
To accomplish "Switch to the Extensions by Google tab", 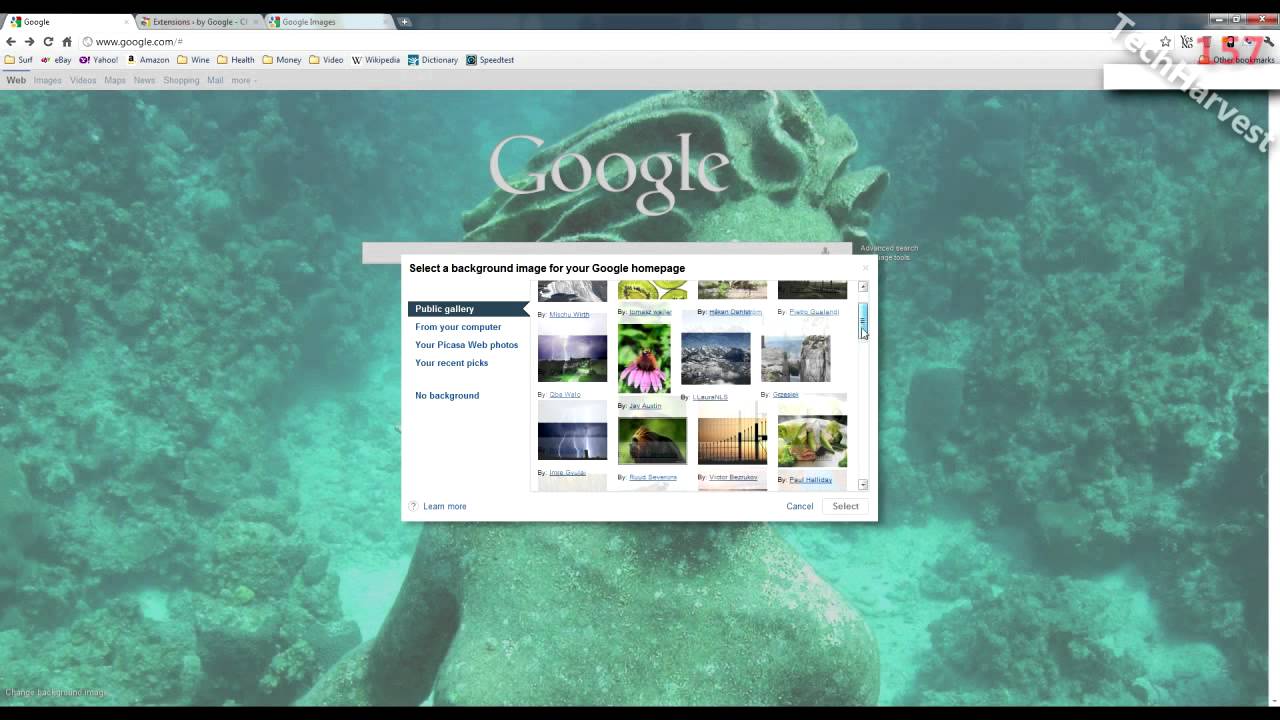I will [x=200, y=22].
